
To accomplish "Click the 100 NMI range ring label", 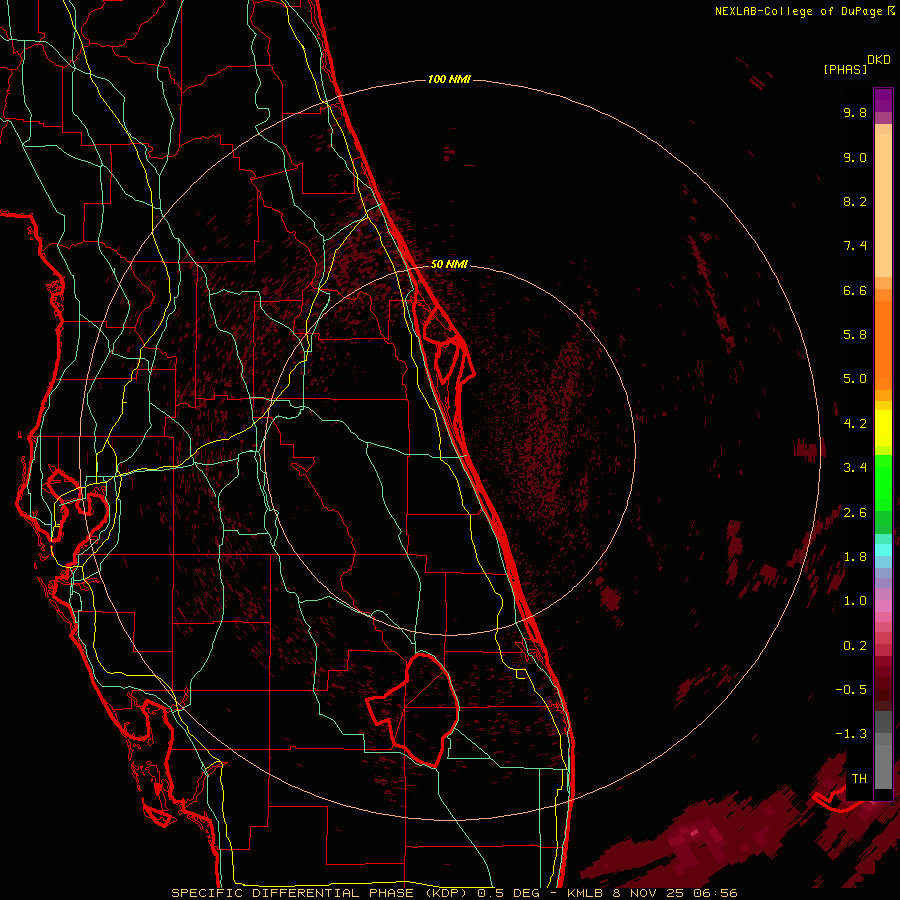I will click(x=449, y=79).
